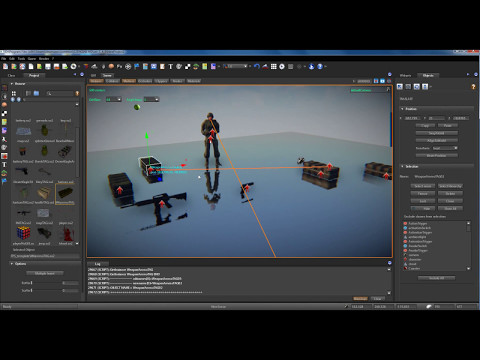
Task: Collapse the Options section
Action: point(12,264)
